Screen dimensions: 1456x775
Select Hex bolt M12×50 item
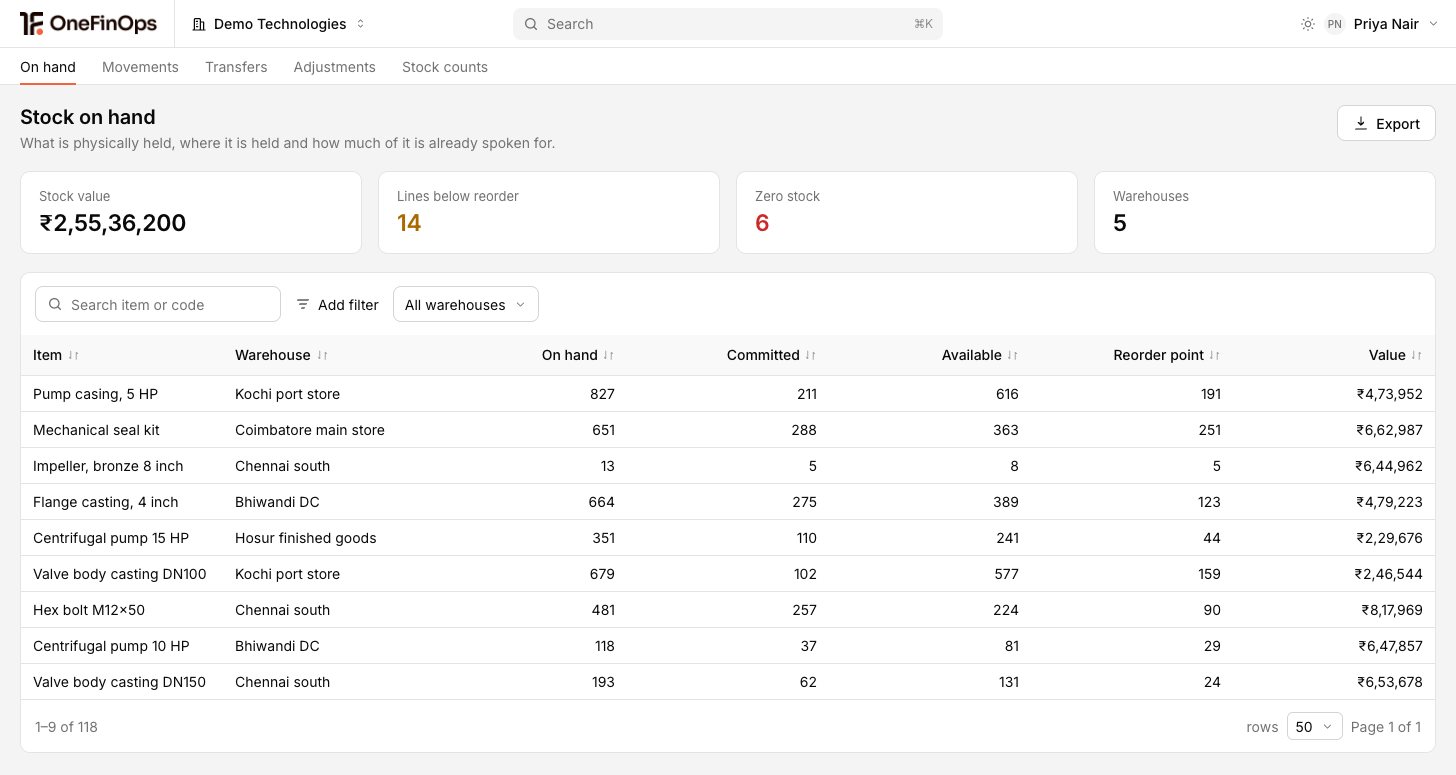click(89, 610)
